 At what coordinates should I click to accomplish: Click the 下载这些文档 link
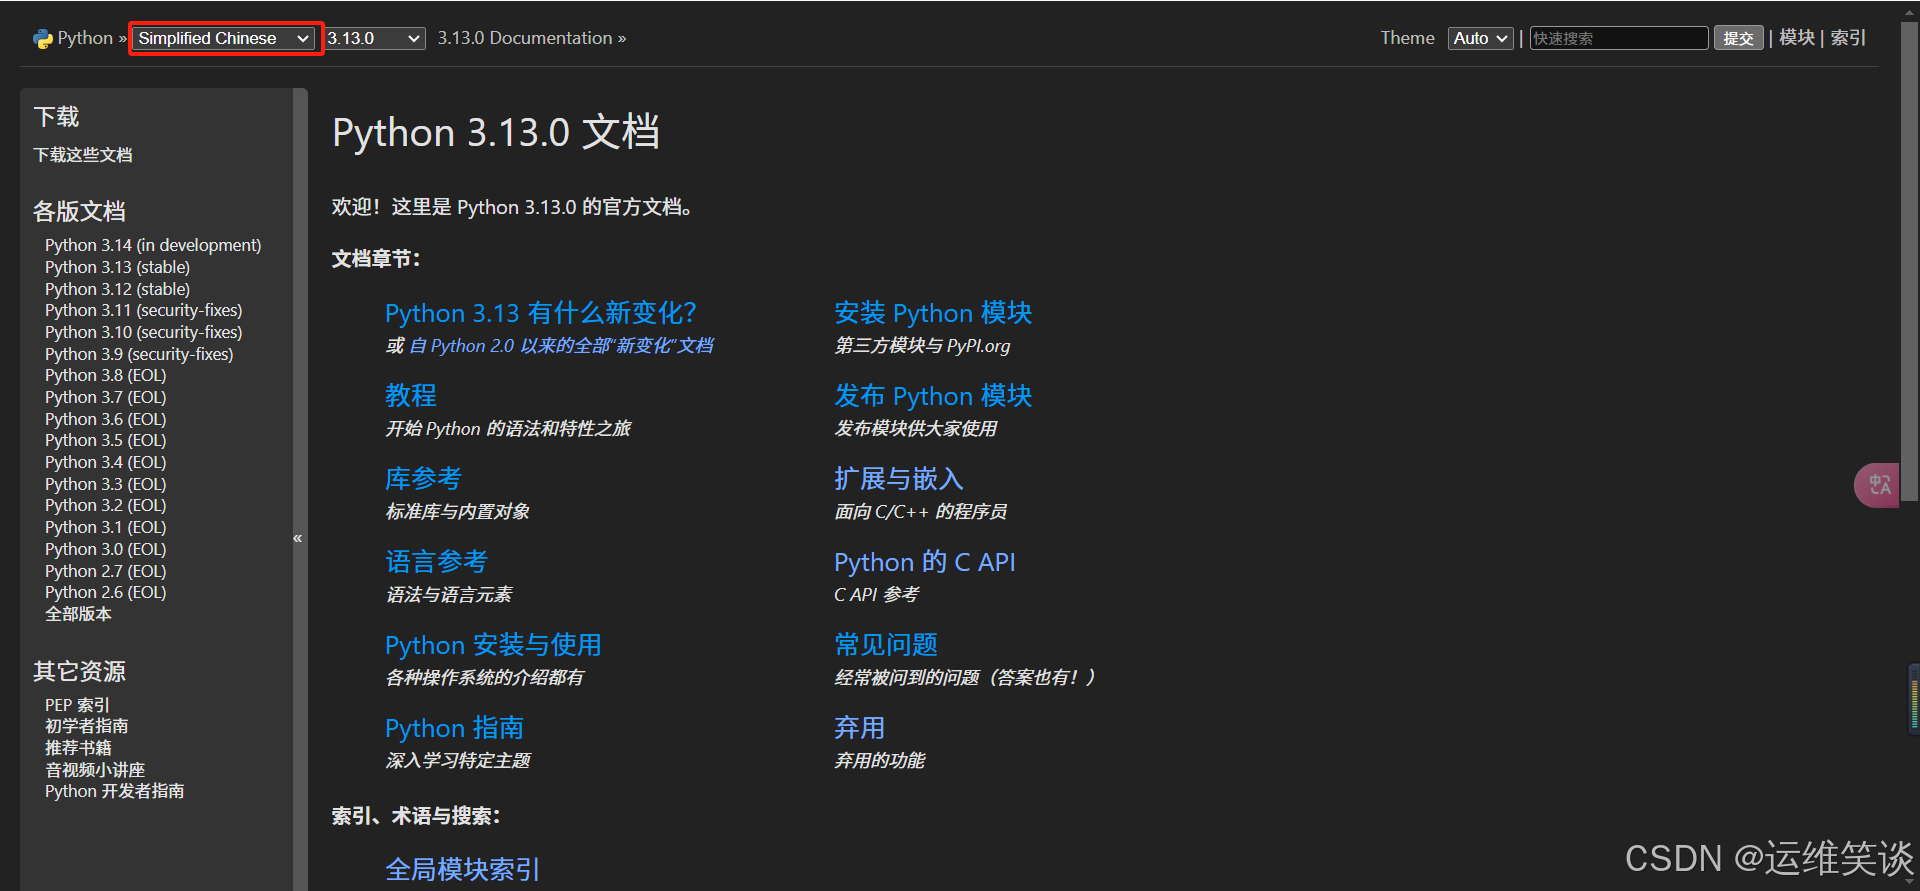coord(83,155)
